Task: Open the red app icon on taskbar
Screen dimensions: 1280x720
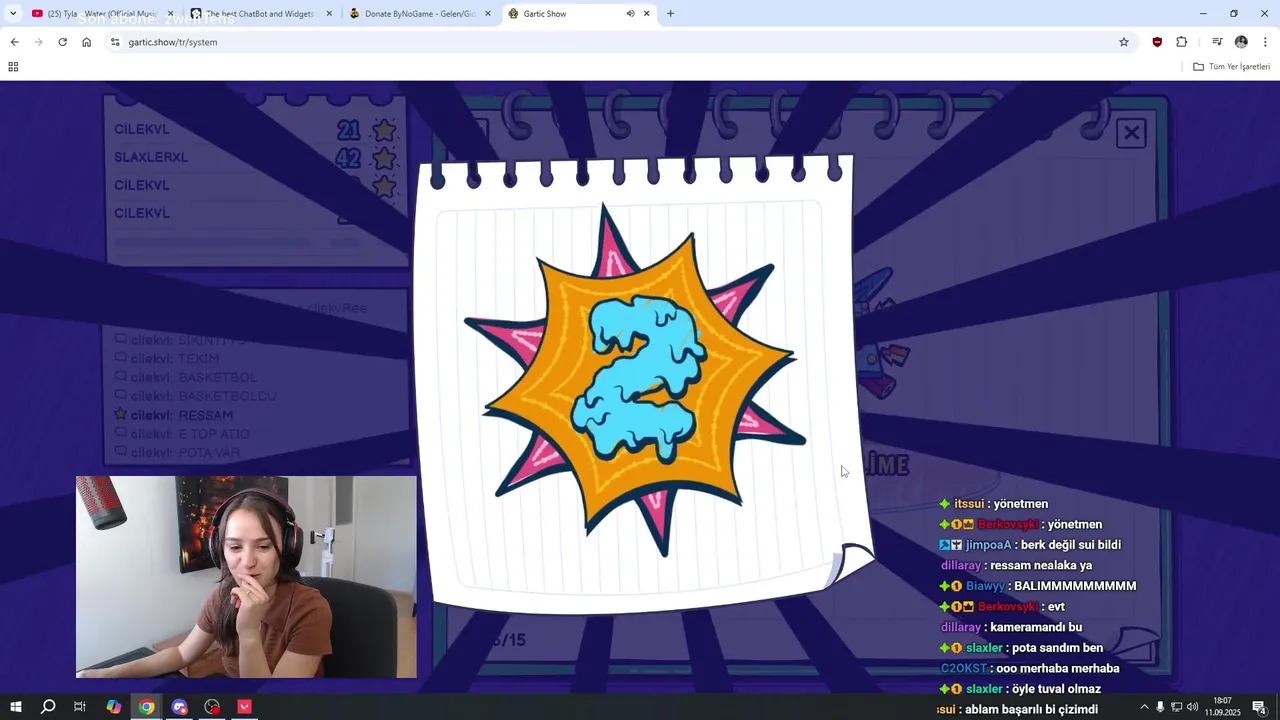Action: [244, 707]
